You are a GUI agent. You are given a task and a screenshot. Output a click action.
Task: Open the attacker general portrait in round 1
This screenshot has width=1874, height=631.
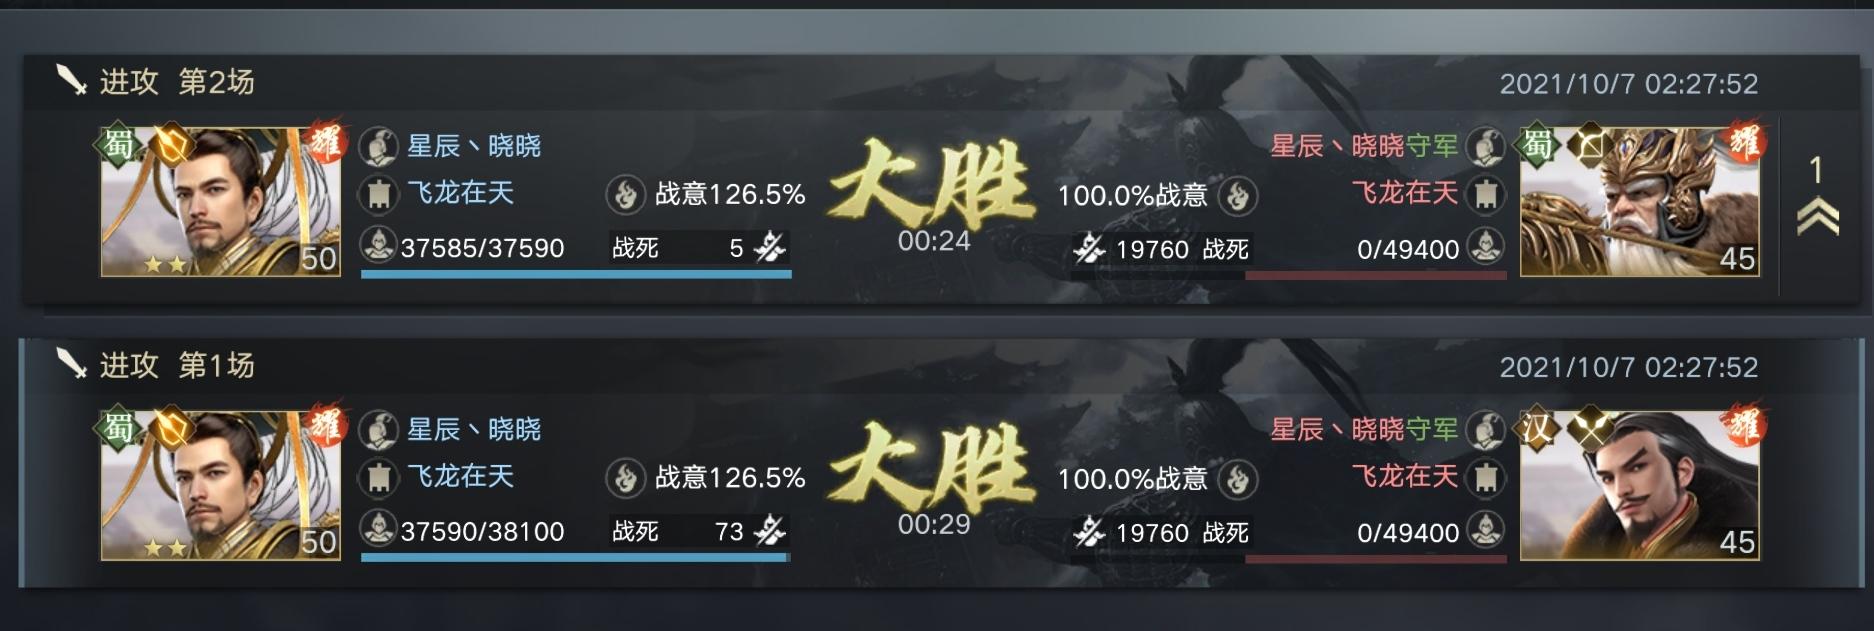(x=221, y=485)
